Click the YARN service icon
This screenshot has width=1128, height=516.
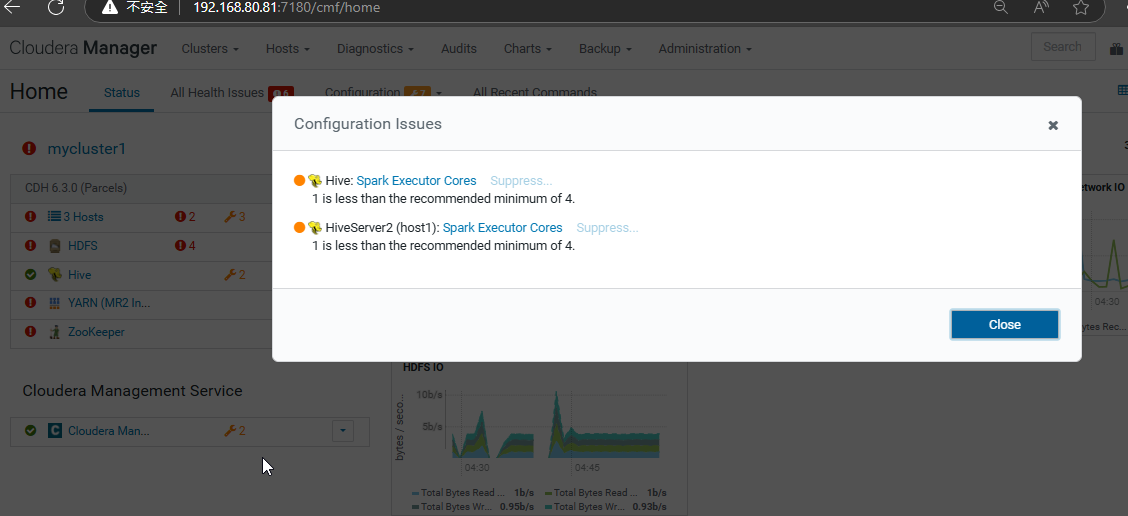[x=55, y=304]
